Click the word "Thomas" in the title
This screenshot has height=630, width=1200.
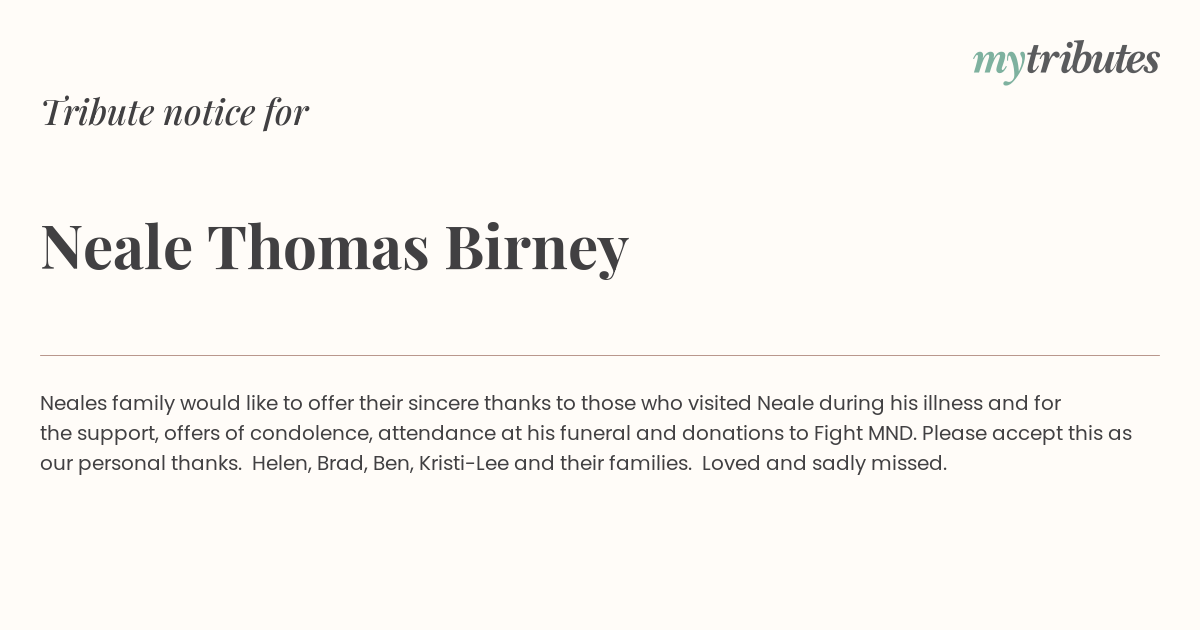318,246
